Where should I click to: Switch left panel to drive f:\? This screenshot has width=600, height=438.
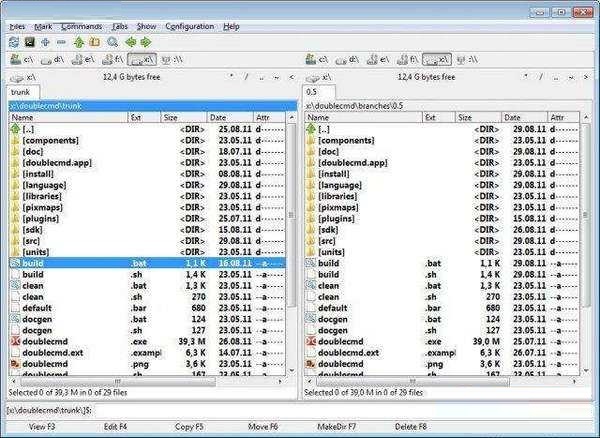coord(112,60)
